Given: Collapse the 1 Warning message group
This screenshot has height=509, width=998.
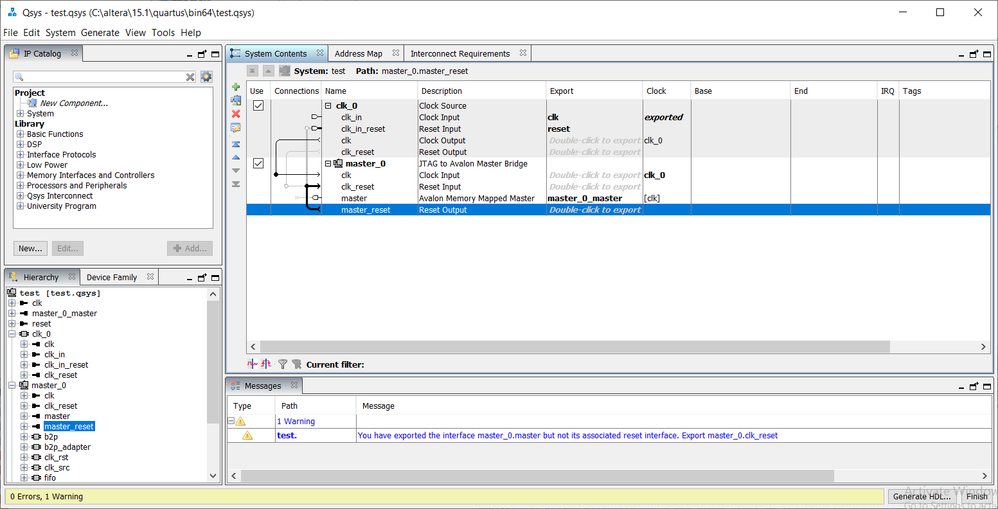Looking at the screenshot, I should pyautogui.click(x=232, y=422).
